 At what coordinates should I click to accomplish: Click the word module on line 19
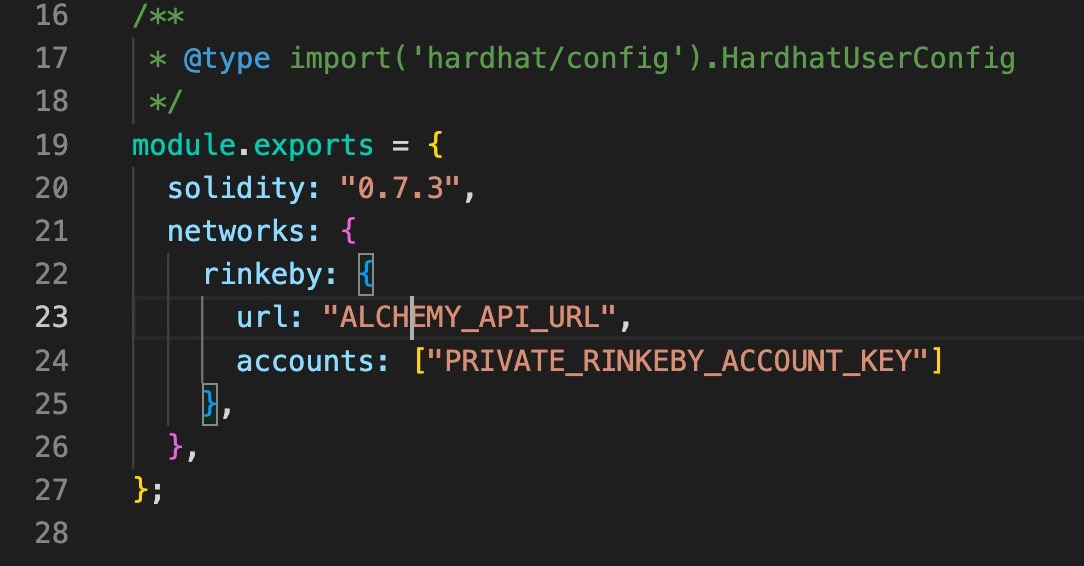point(184,145)
